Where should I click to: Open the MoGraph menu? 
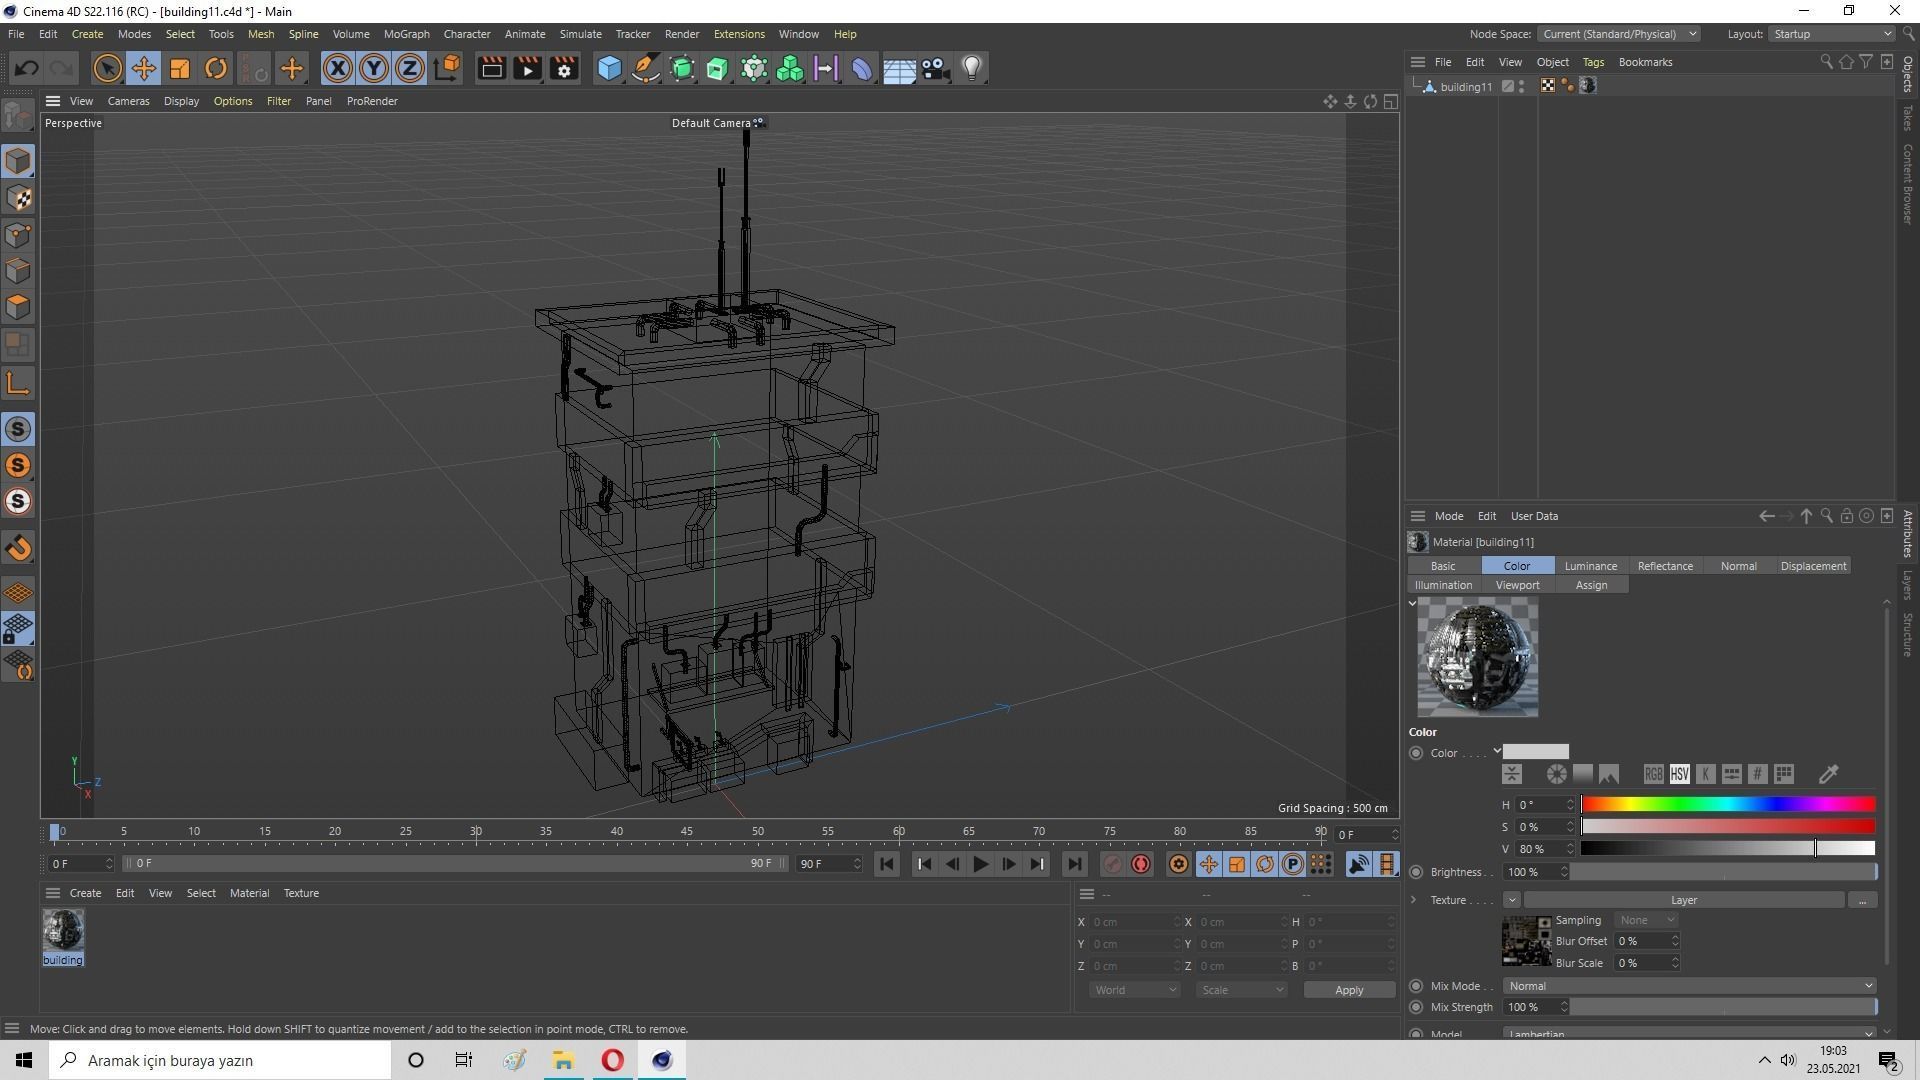pyautogui.click(x=406, y=34)
